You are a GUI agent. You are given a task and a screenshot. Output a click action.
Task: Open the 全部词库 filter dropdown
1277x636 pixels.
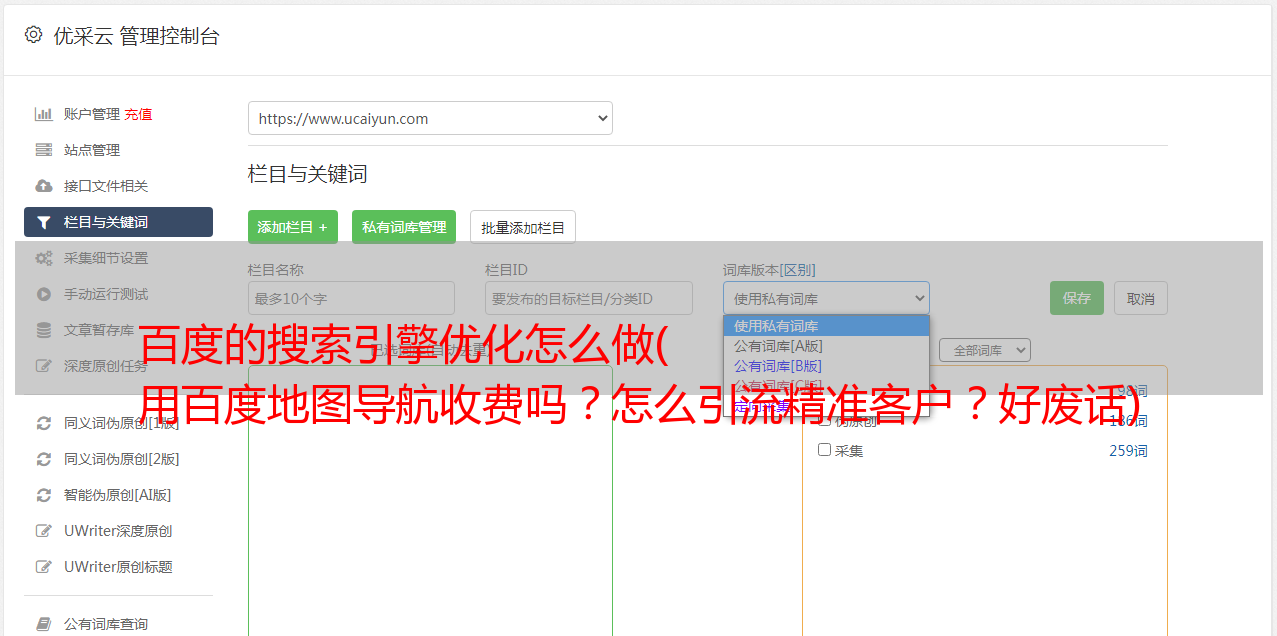pyautogui.click(x=985, y=350)
